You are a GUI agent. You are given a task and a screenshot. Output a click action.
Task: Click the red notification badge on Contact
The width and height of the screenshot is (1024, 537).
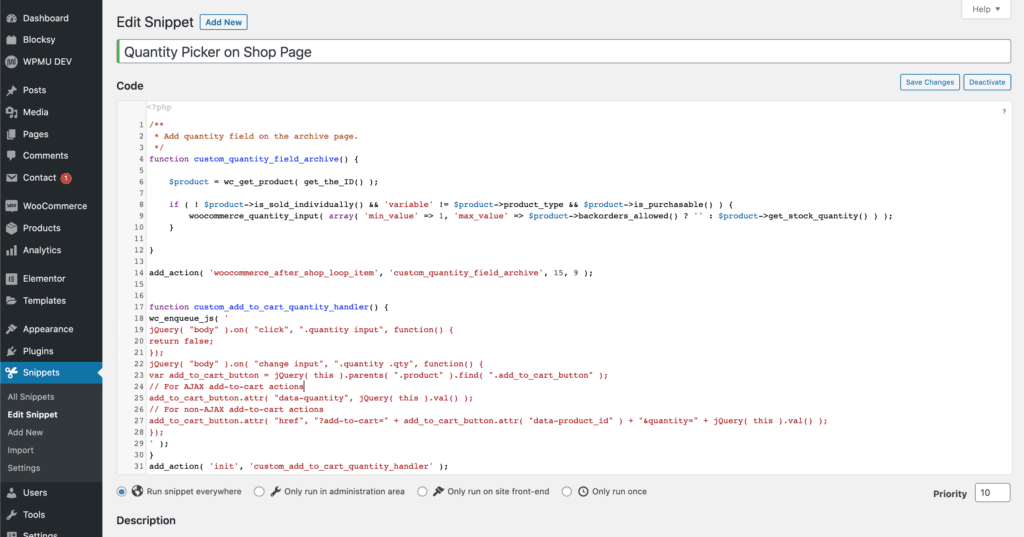point(66,178)
